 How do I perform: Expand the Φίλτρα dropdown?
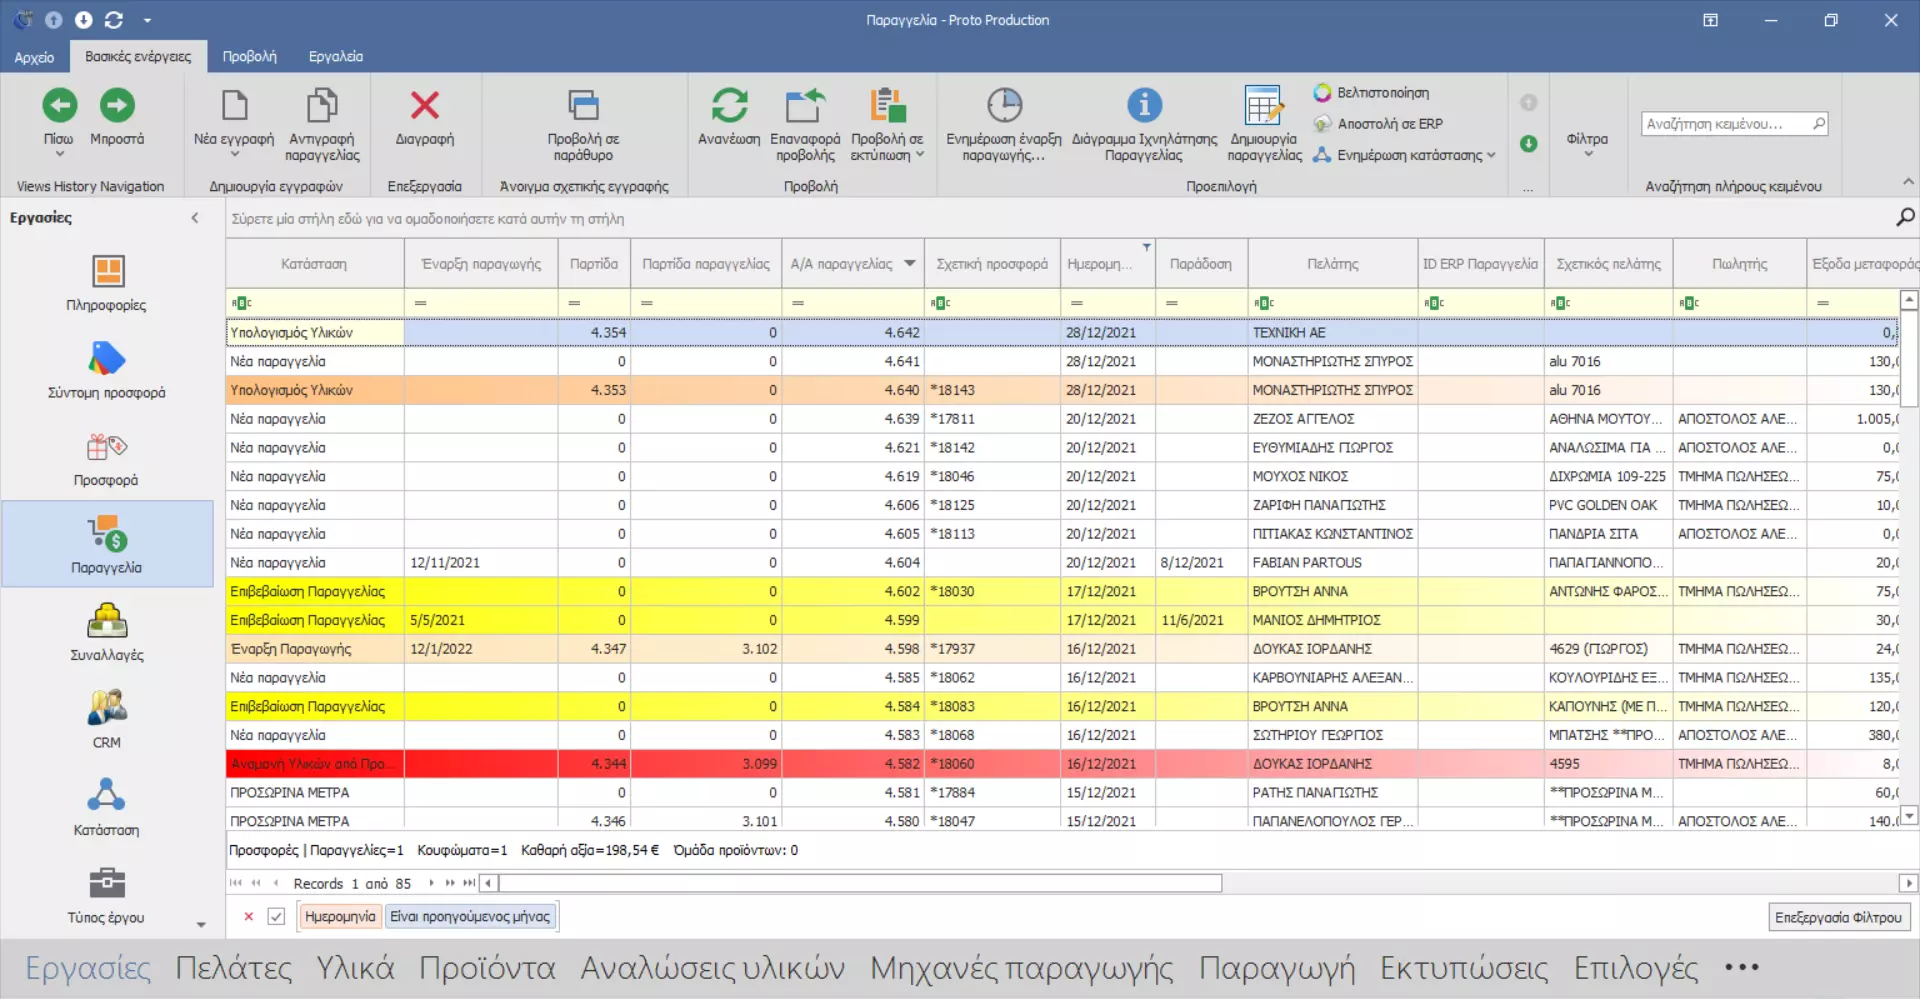click(1587, 144)
